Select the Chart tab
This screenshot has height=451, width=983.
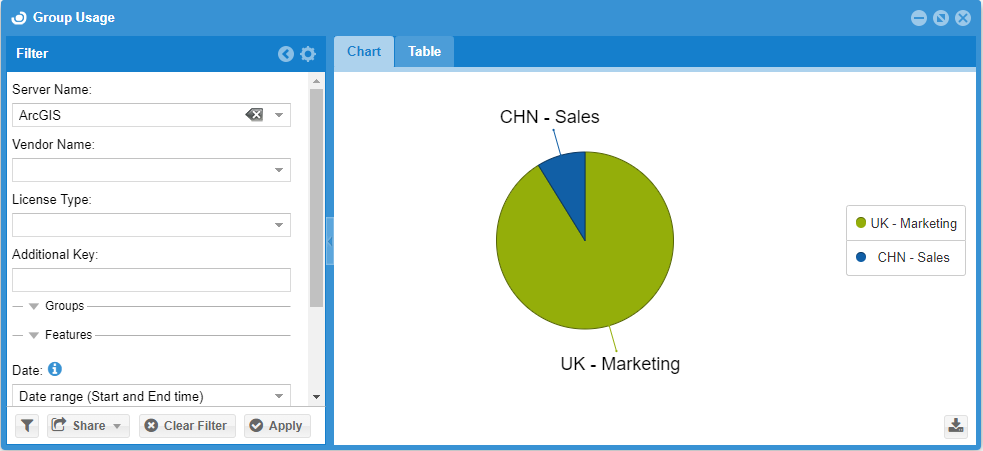tap(364, 52)
